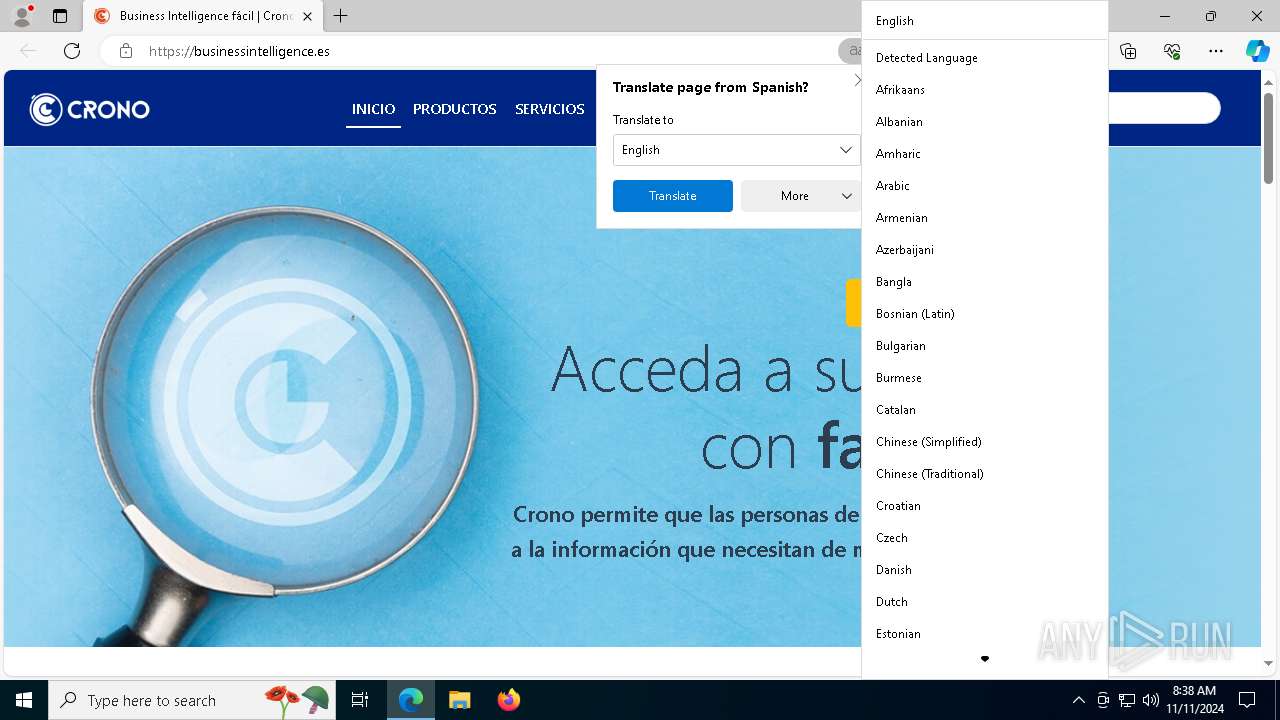This screenshot has width=1280, height=720.
Task: Open the Edge profile icon
Action: [x=22, y=16]
